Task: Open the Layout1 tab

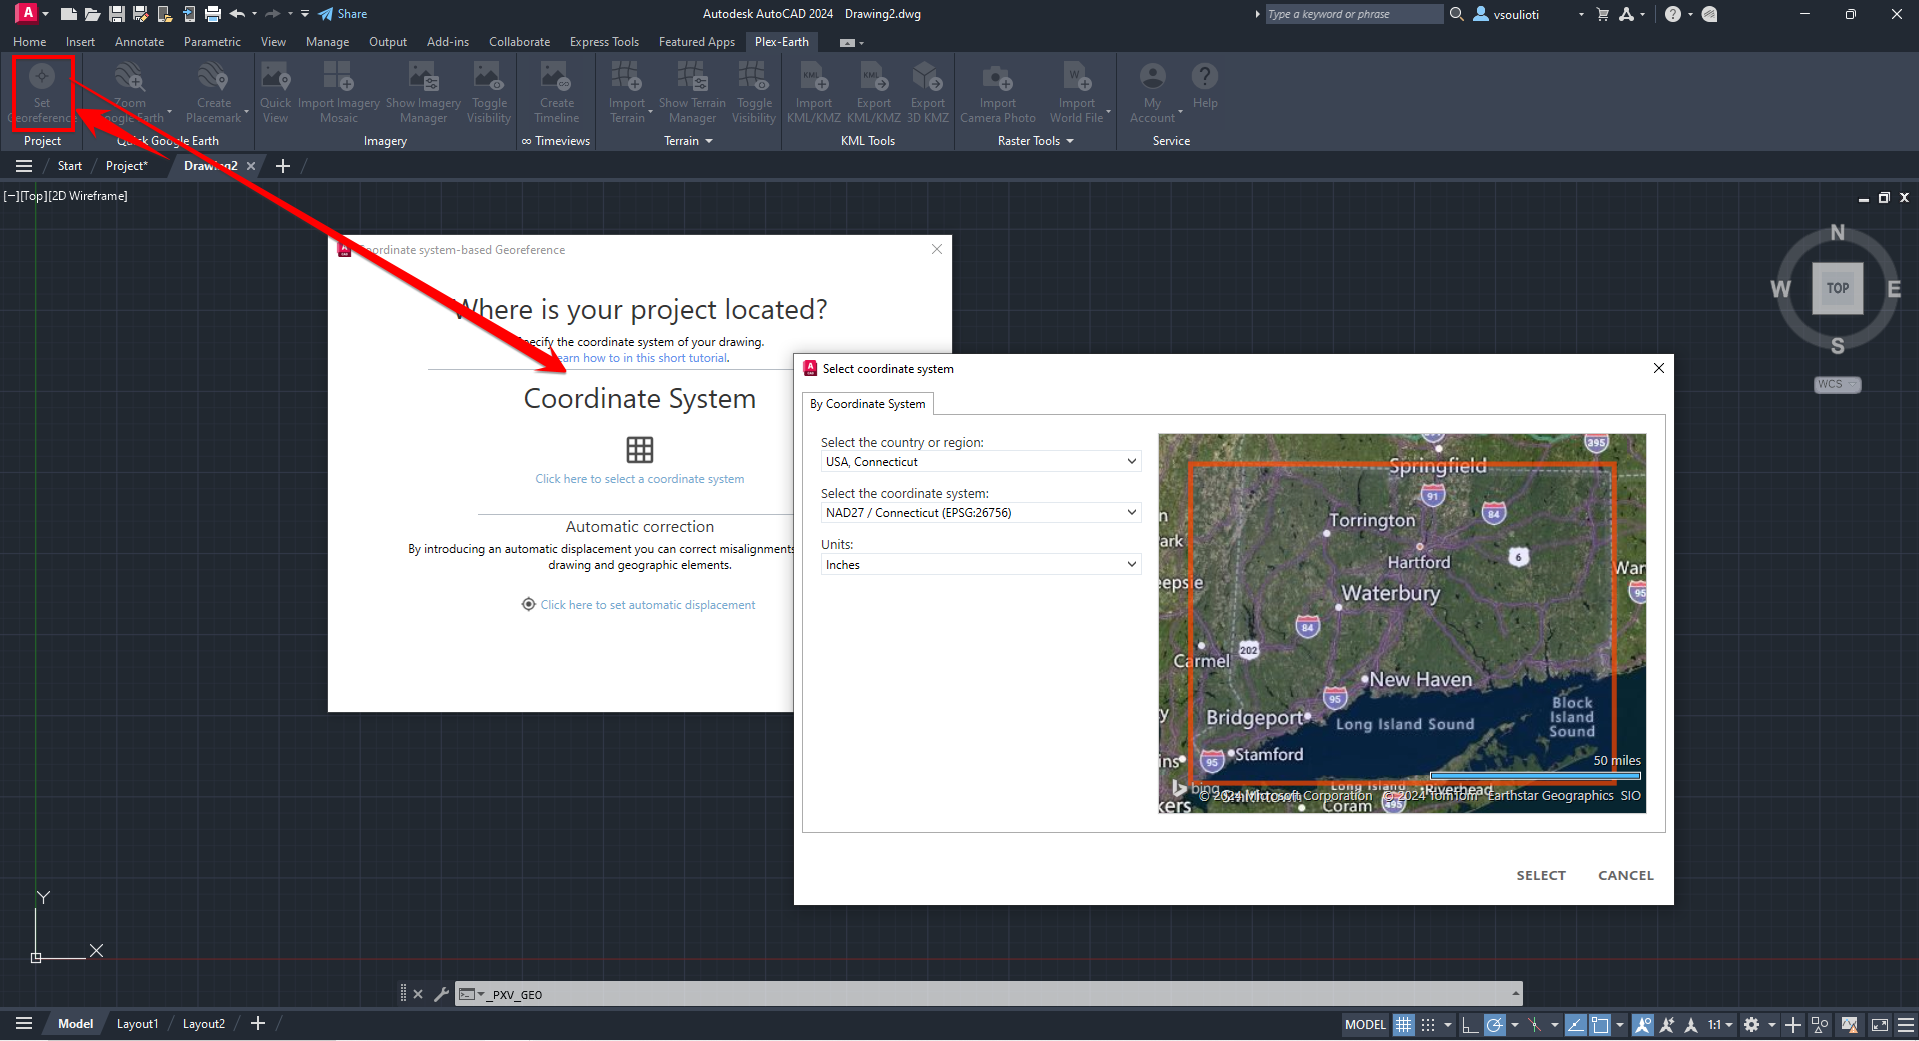Action: [137, 1023]
